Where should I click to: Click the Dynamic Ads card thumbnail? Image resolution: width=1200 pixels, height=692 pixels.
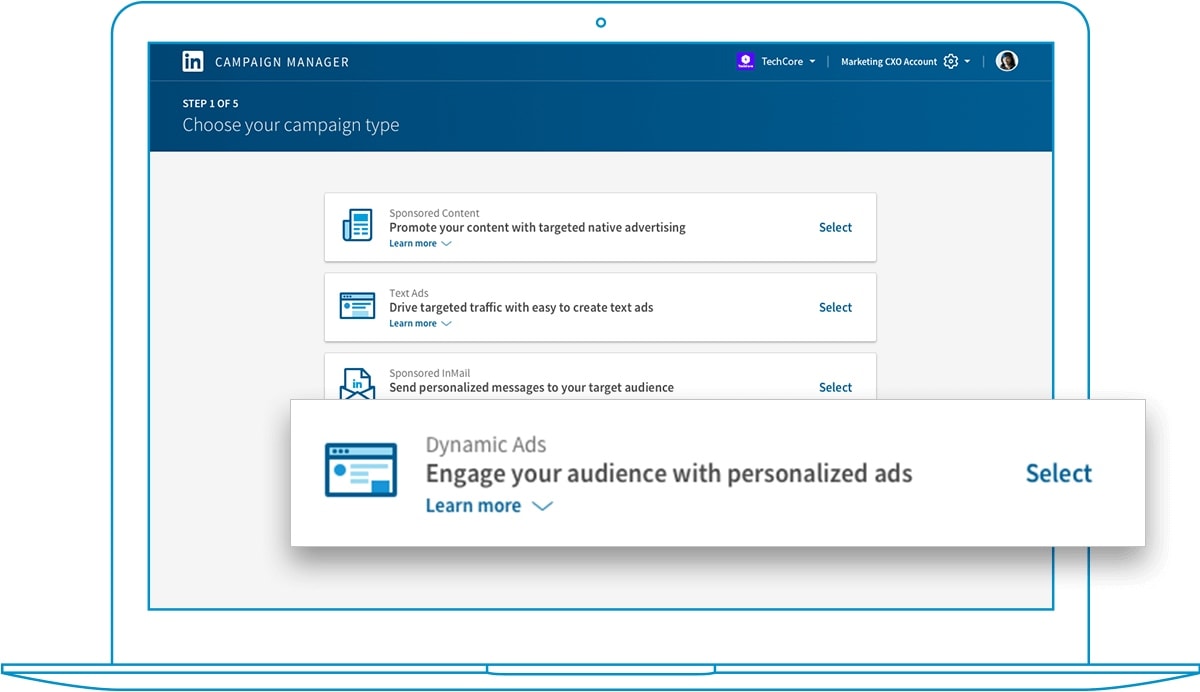coord(361,469)
